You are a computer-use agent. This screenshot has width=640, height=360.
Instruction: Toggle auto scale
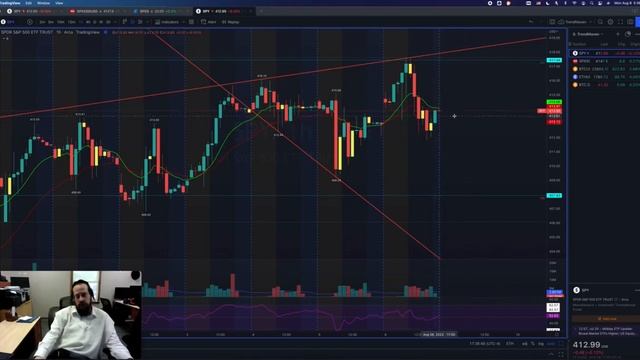551,344
